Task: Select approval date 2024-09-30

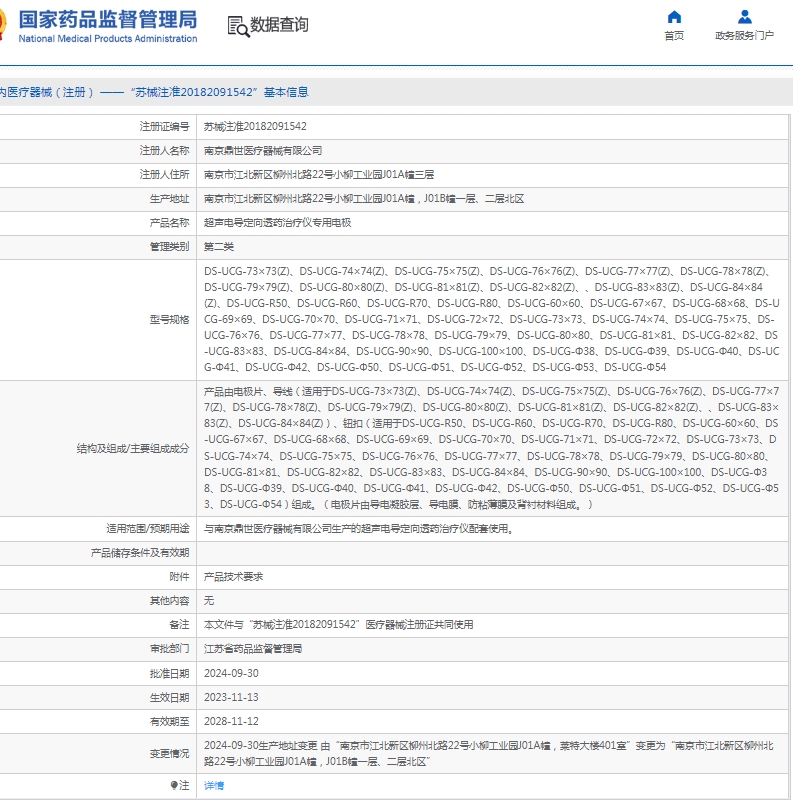Action: click(231, 673)
